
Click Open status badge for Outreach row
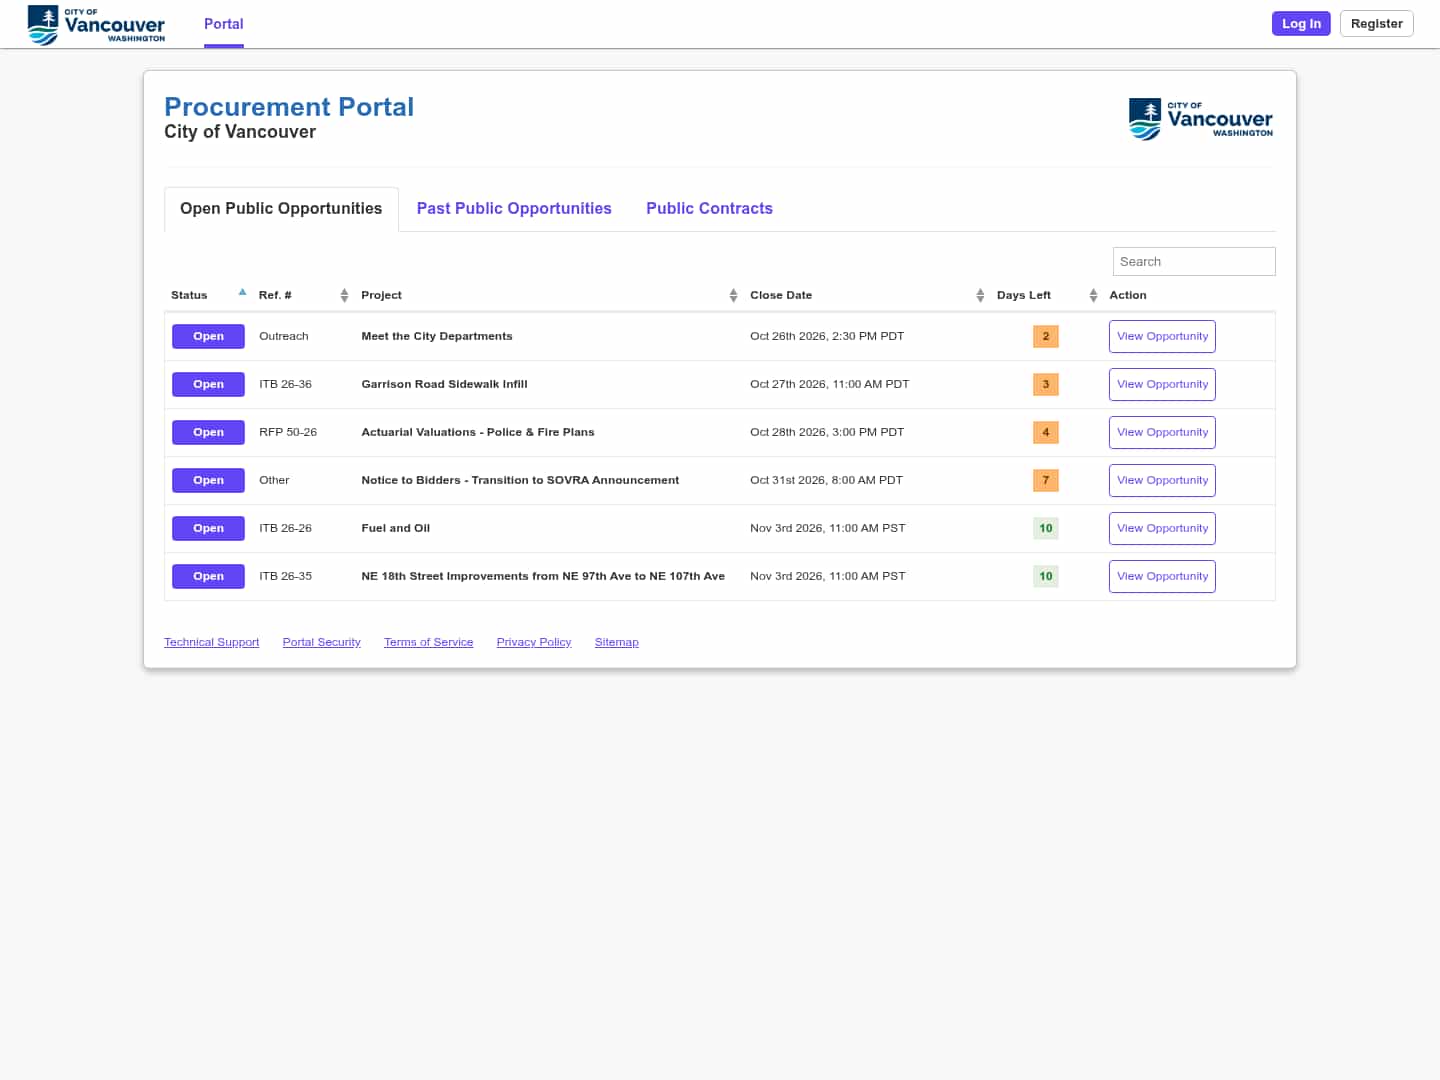pyautogui.click(x=208, y=336)
